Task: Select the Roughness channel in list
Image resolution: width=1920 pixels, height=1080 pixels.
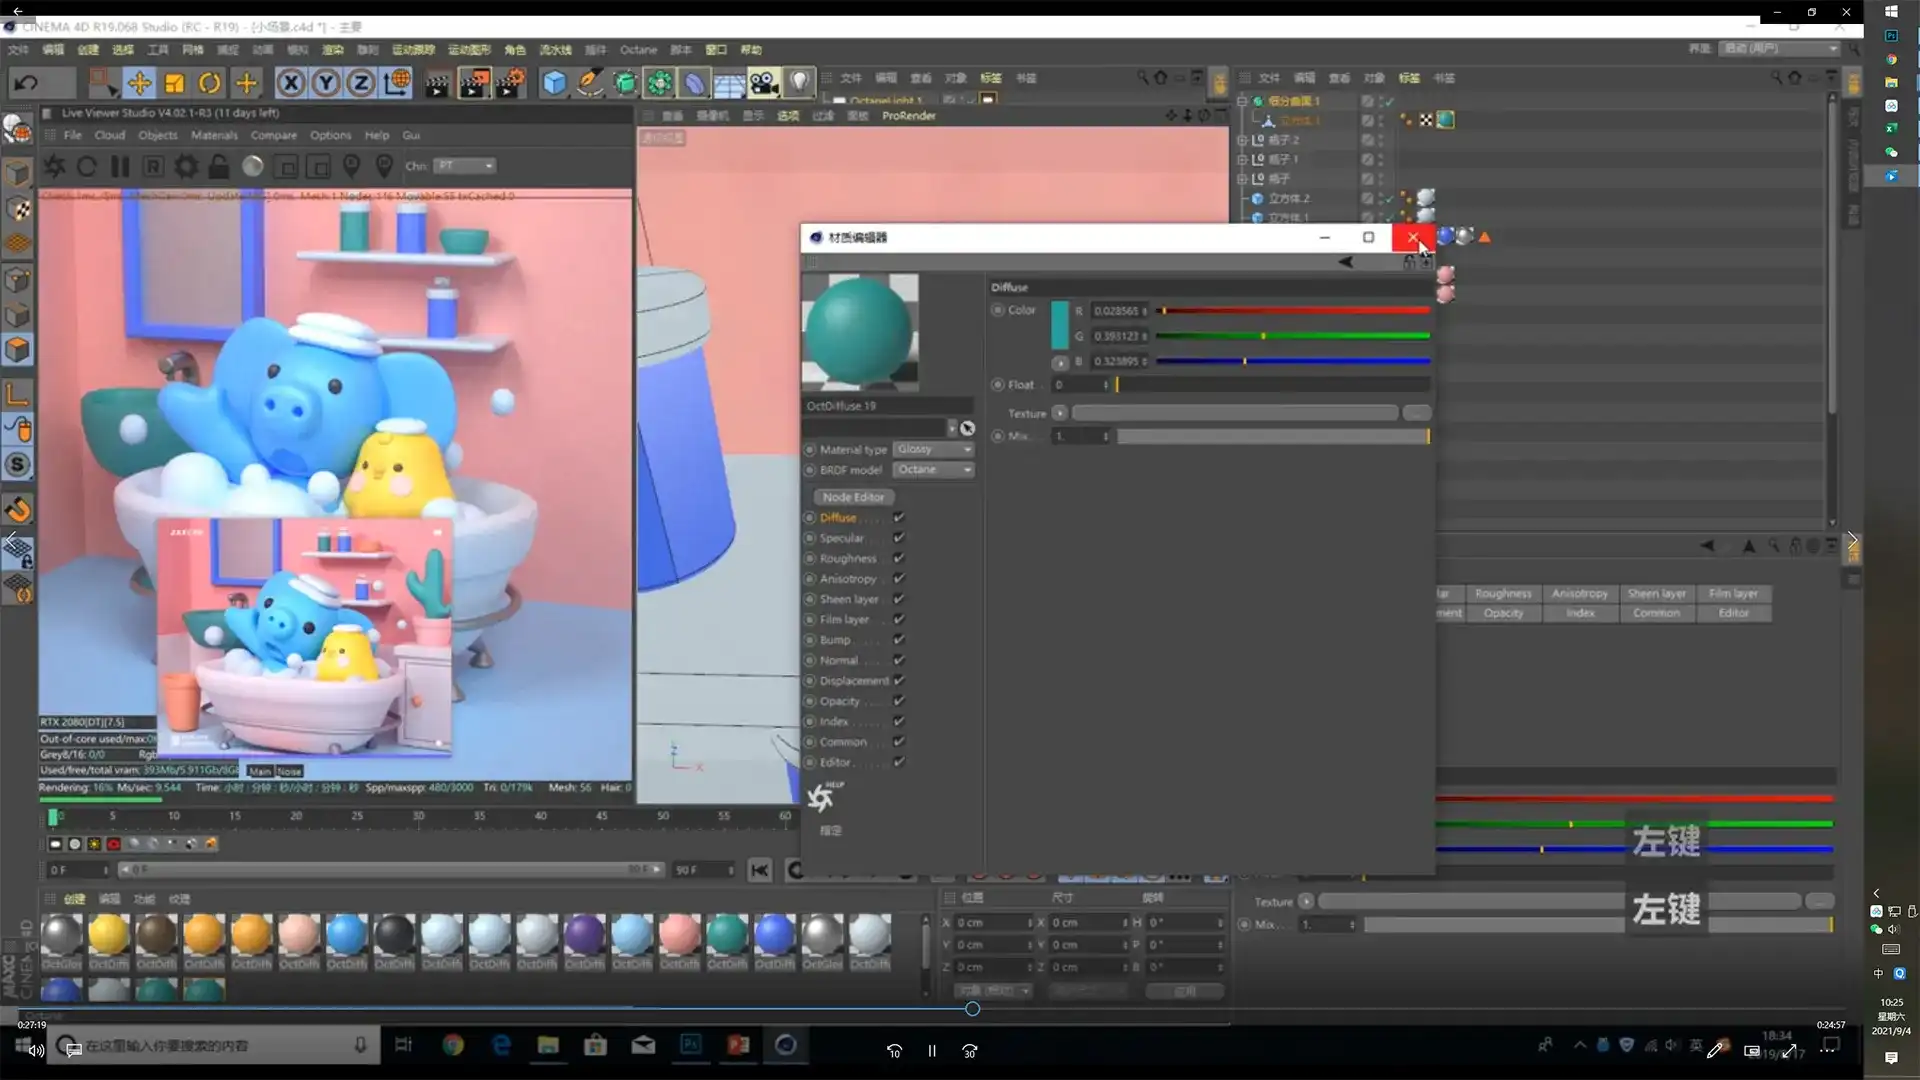Action: tap(848, 559)
